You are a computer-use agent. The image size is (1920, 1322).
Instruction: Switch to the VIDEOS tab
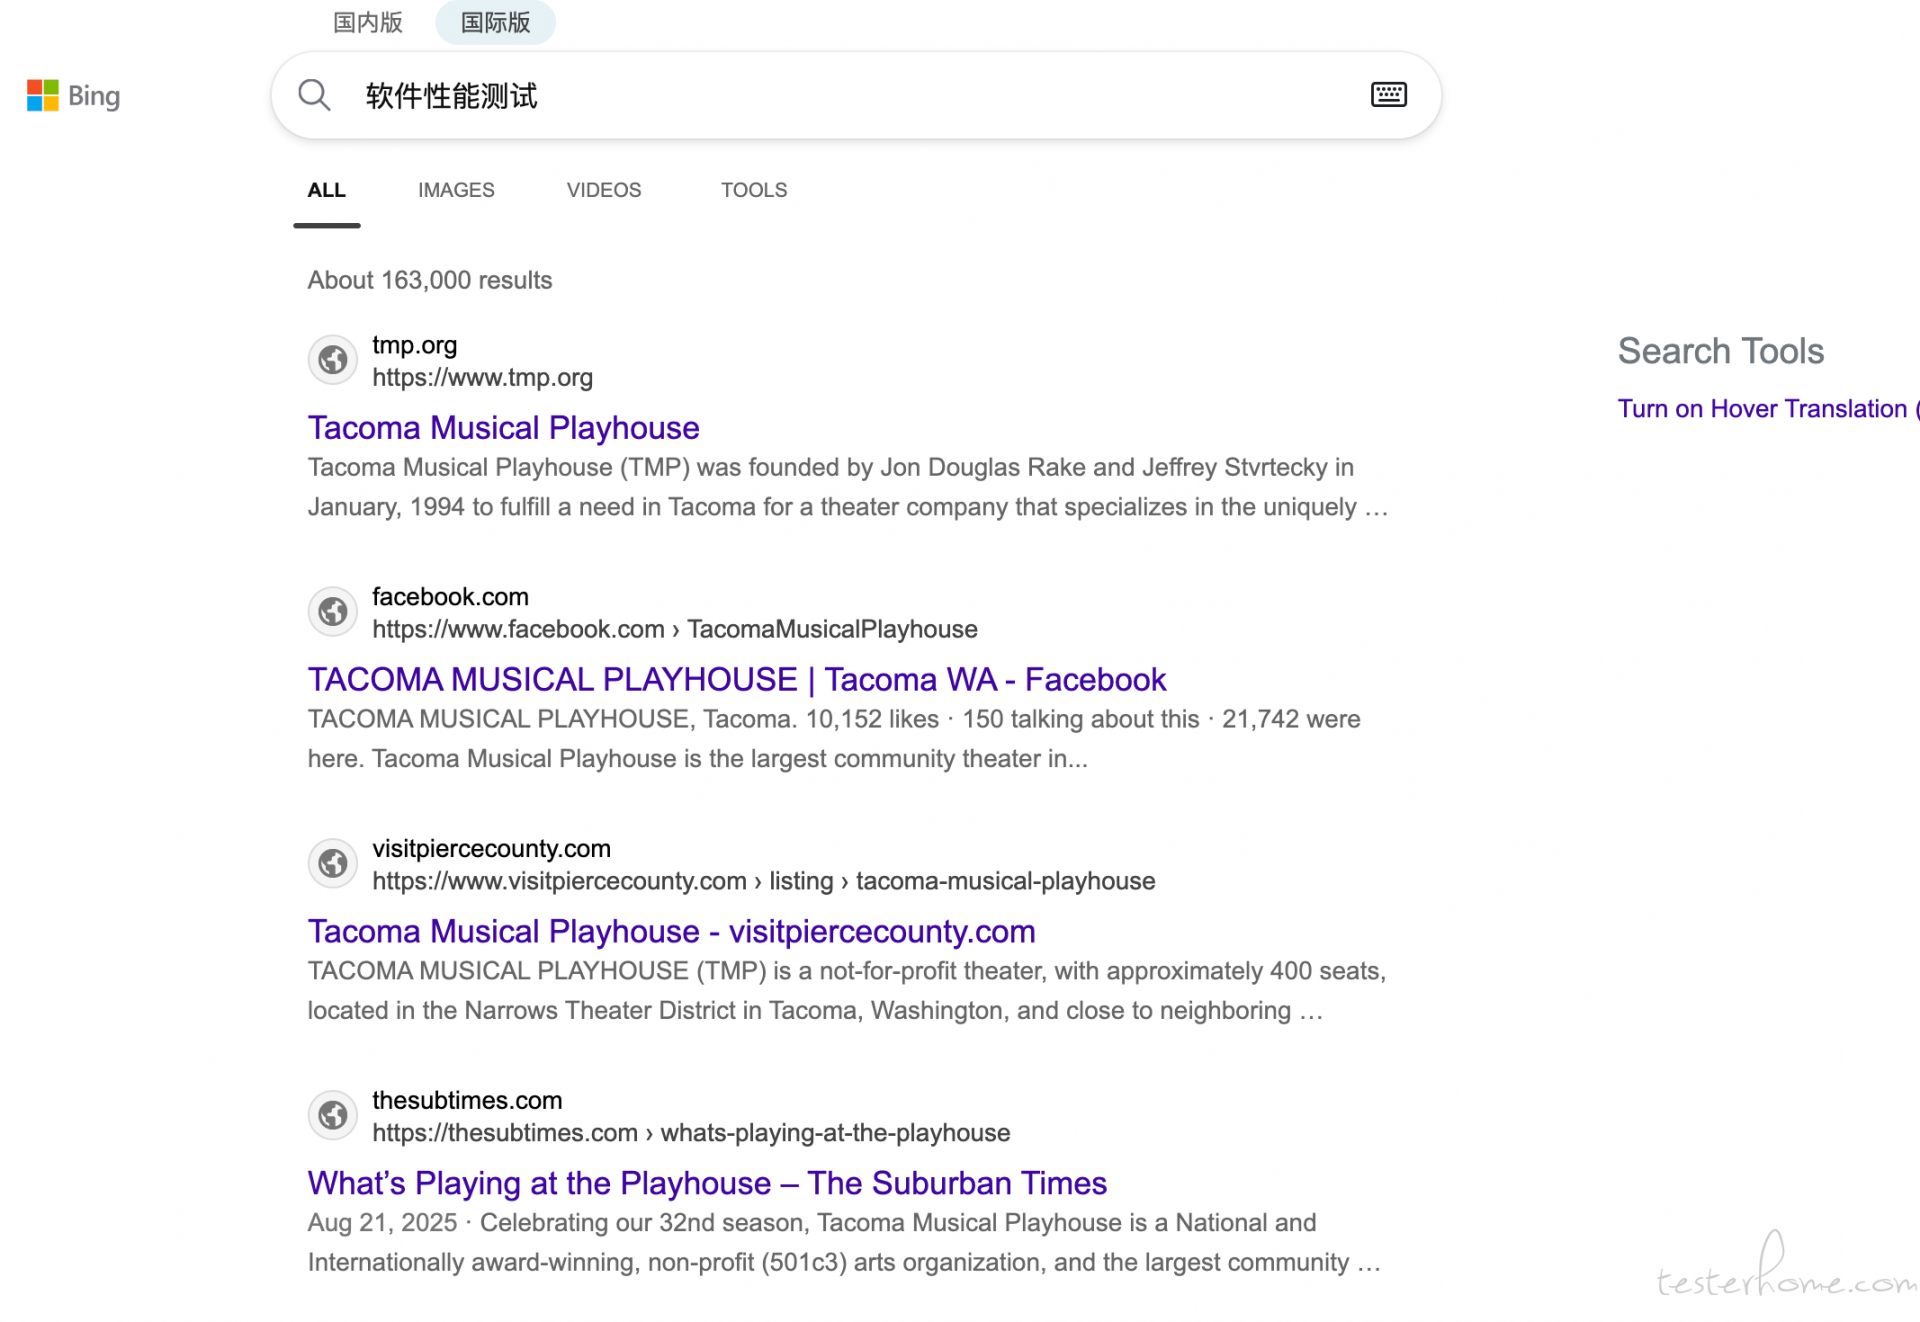tap(604, 190)
